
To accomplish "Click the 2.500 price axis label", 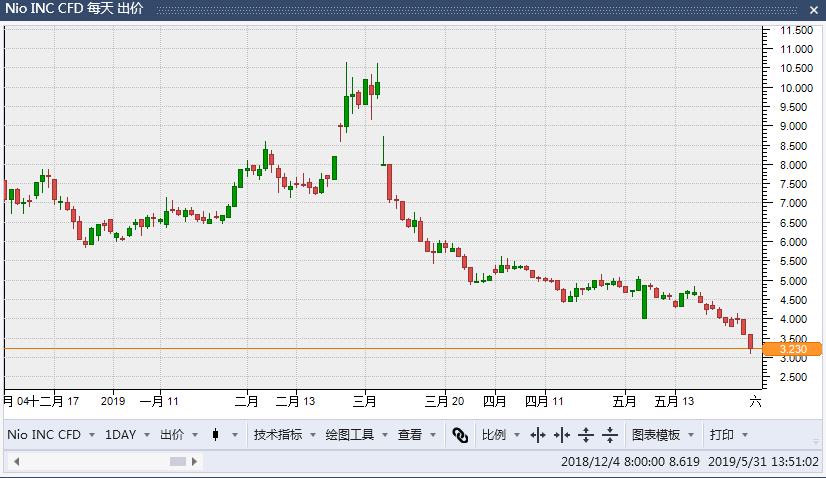I will [x=794, y=377].
